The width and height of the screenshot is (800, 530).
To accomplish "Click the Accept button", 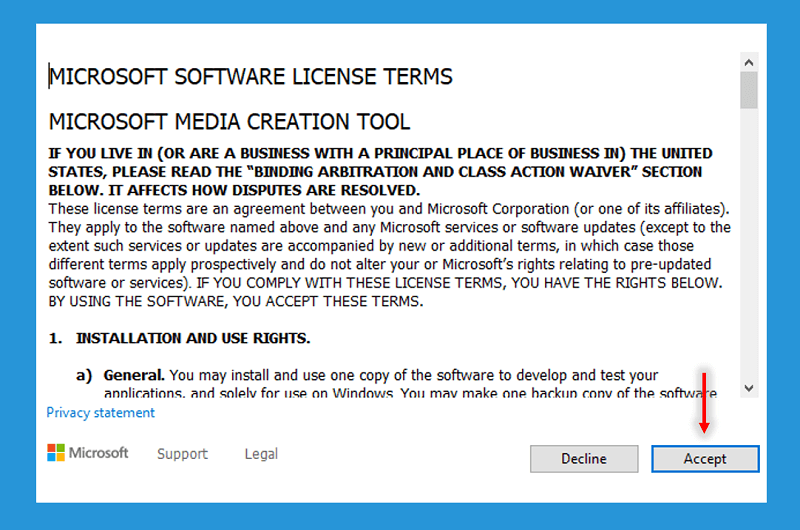I will (705, 459).
